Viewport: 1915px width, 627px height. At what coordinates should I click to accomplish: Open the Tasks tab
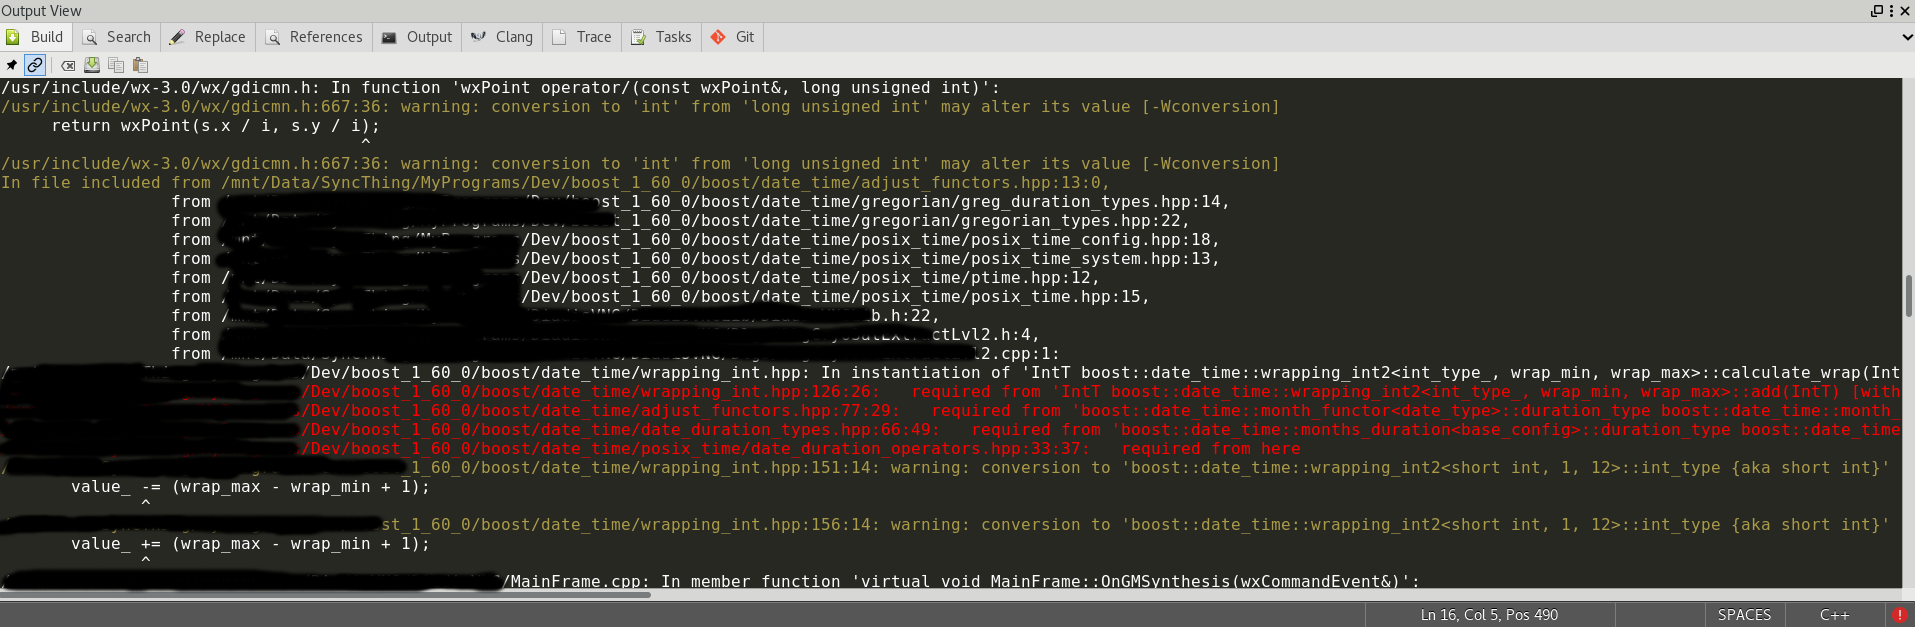pyautogui.click(x=662, y=37)
